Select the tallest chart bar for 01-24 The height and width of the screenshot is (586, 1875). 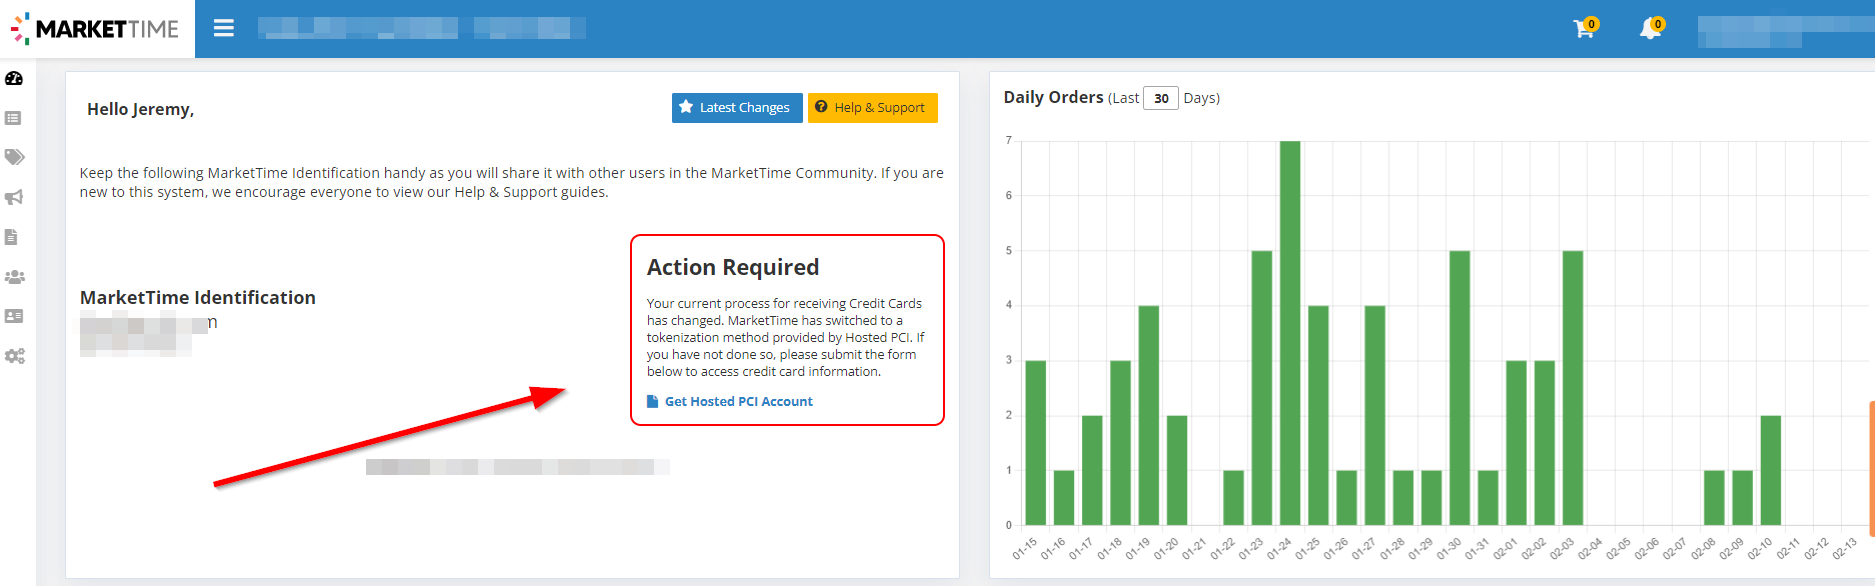(x=1290, y=333)
